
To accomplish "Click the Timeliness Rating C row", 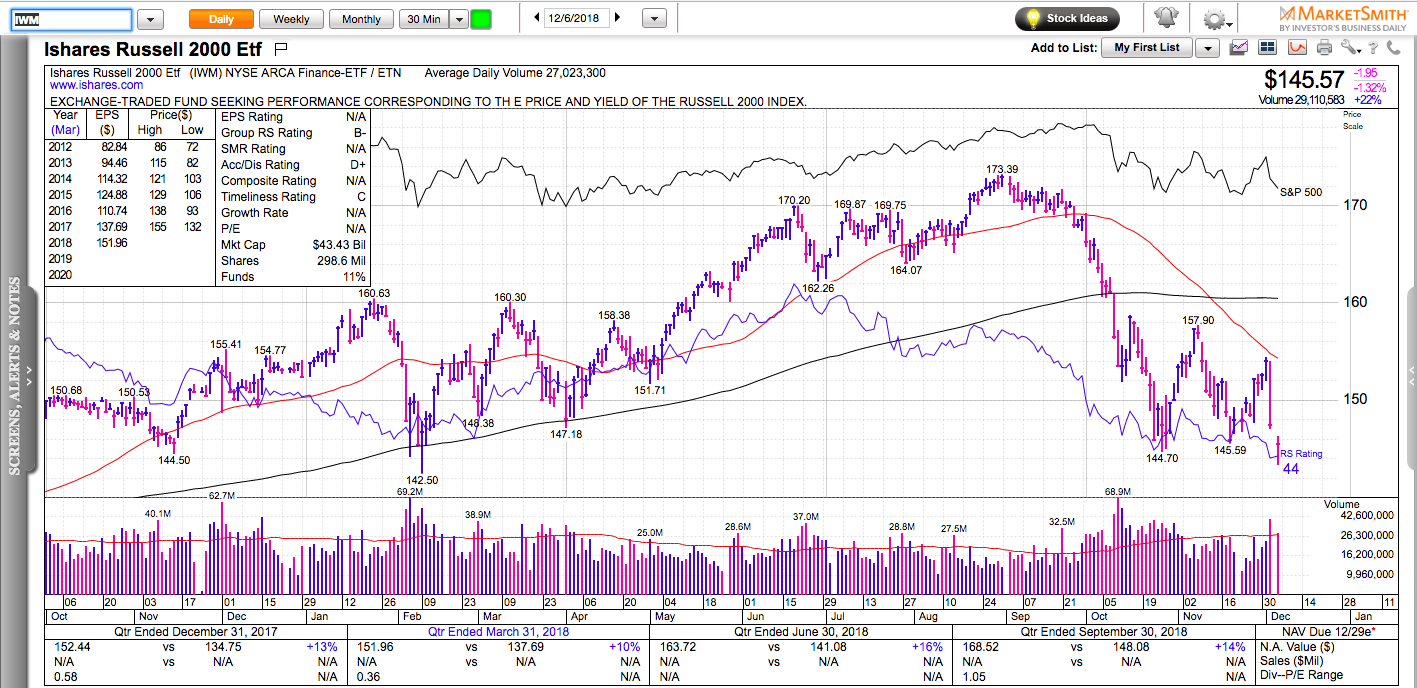I will [294, 197].
